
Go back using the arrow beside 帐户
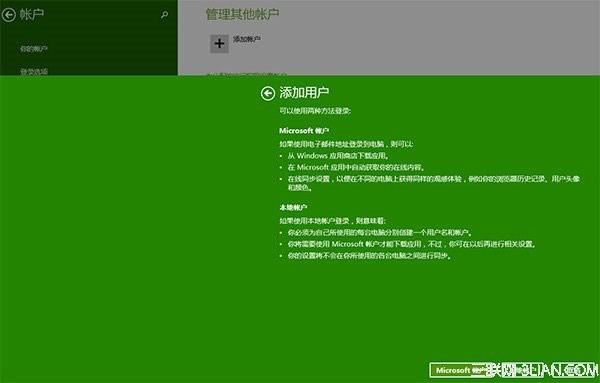(x=8, y=15)
